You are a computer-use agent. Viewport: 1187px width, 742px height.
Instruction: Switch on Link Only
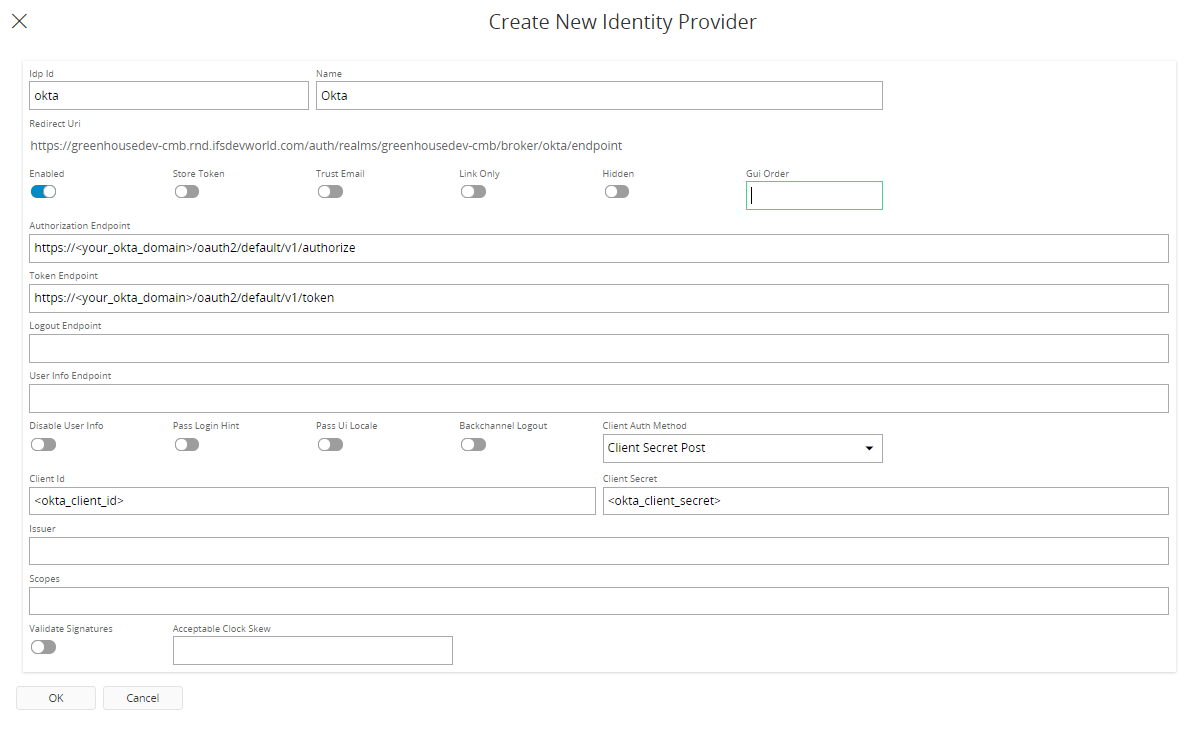click(x=473, y=192)
